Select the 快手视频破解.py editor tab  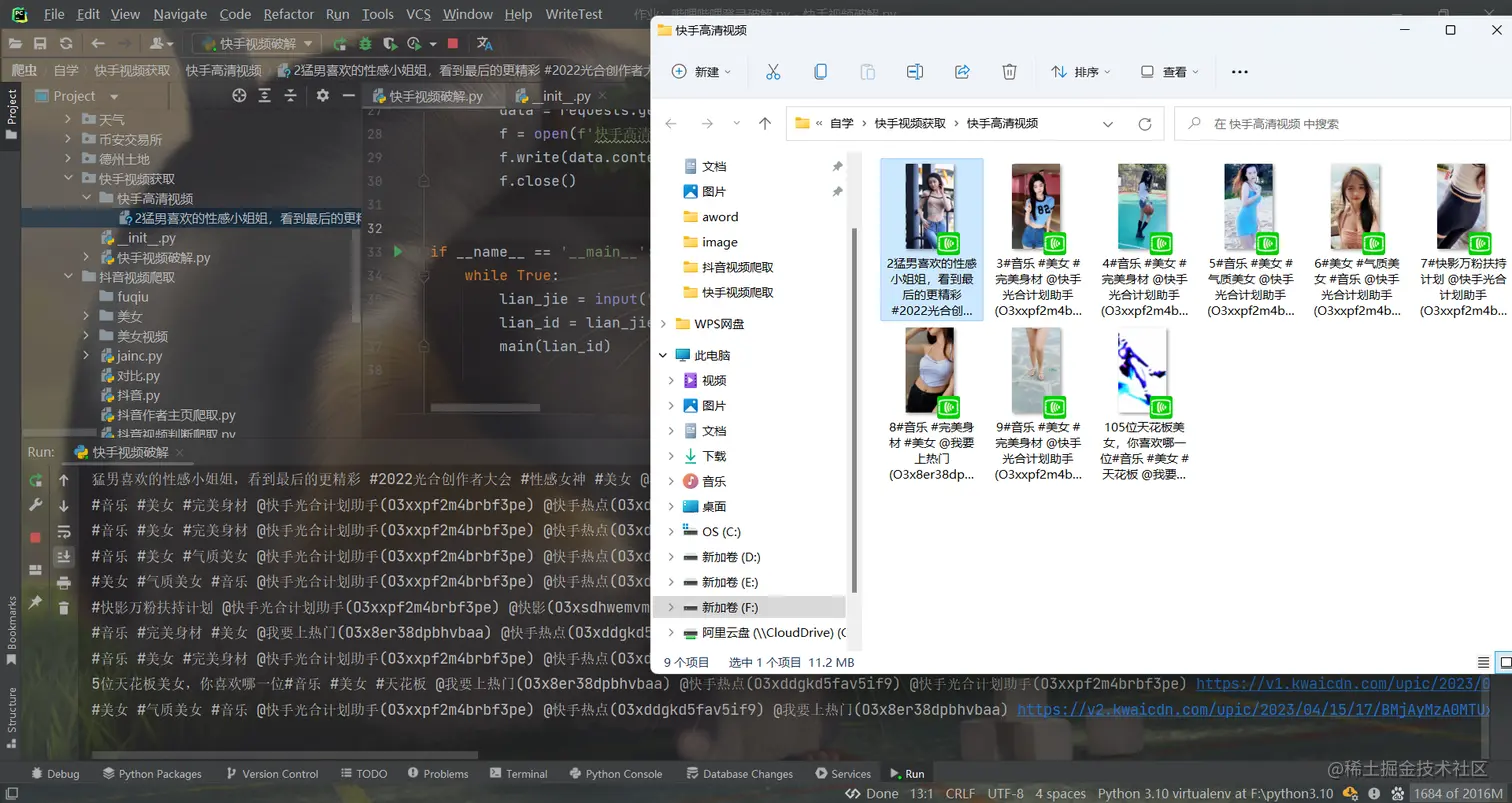[x=435, y=96]
